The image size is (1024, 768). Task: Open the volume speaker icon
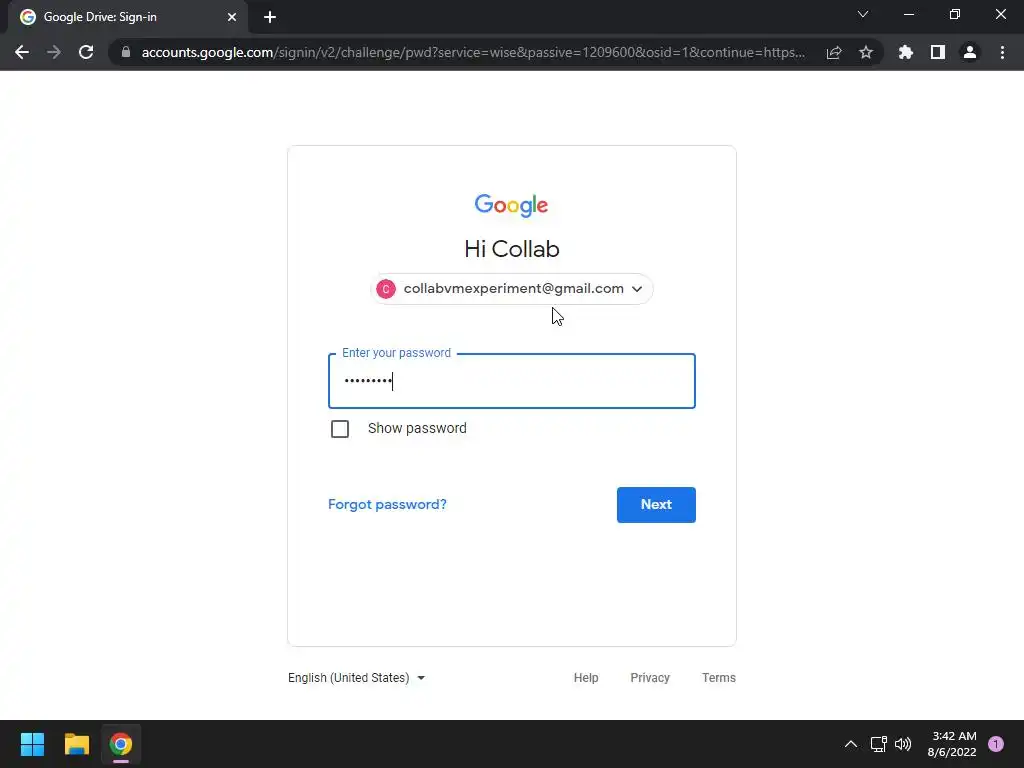(903, 744)
